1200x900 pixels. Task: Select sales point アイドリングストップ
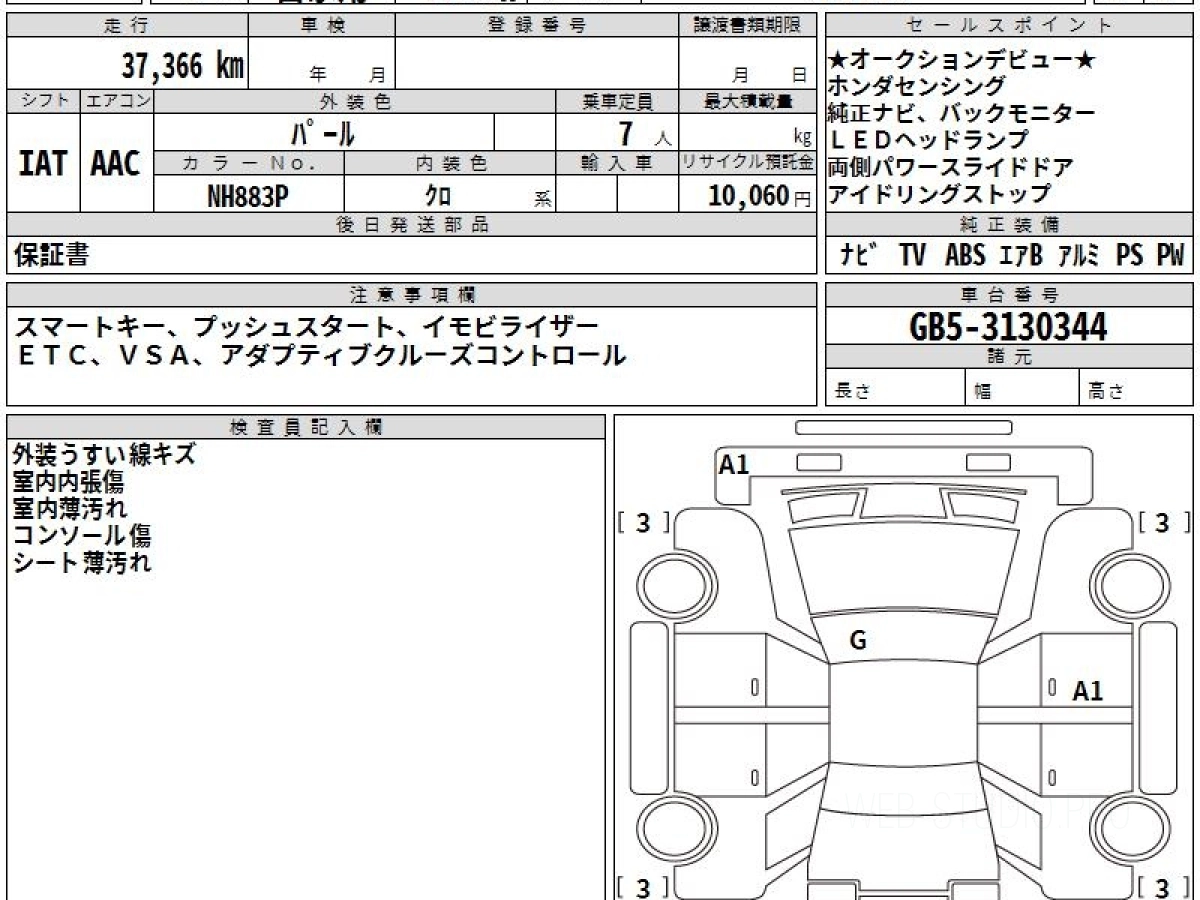[x=940, y=194]
